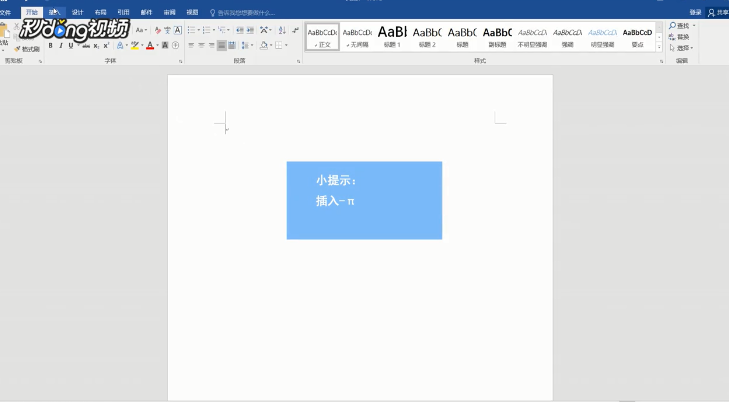This screenshot has width=729, height=402.
Task: Select the 正文 (Normal) style
Action: click(x=322, y=36)
